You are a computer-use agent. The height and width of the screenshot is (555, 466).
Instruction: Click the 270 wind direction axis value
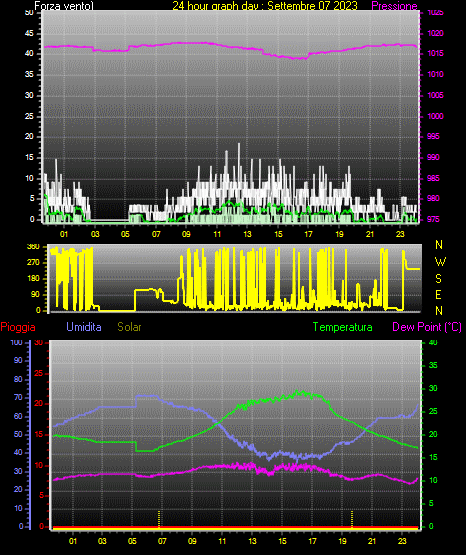click(x=33, y=263)
